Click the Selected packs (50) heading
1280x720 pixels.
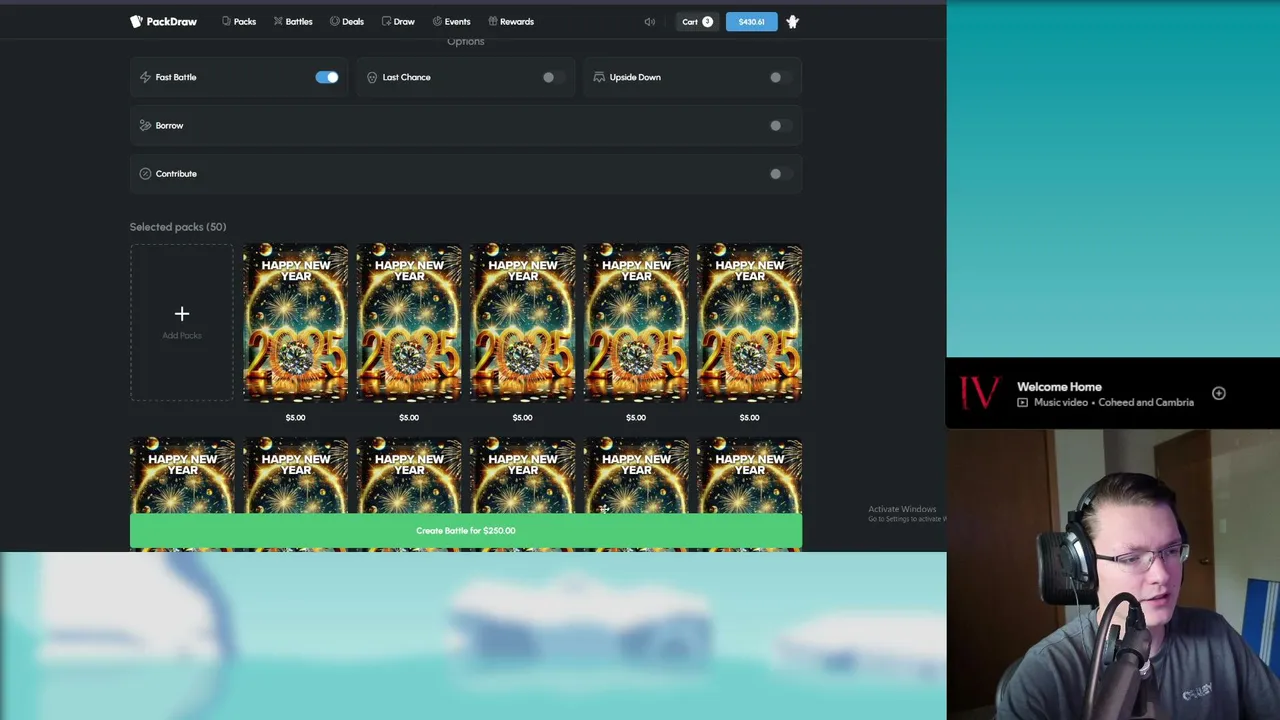click(x=178, y=227)
